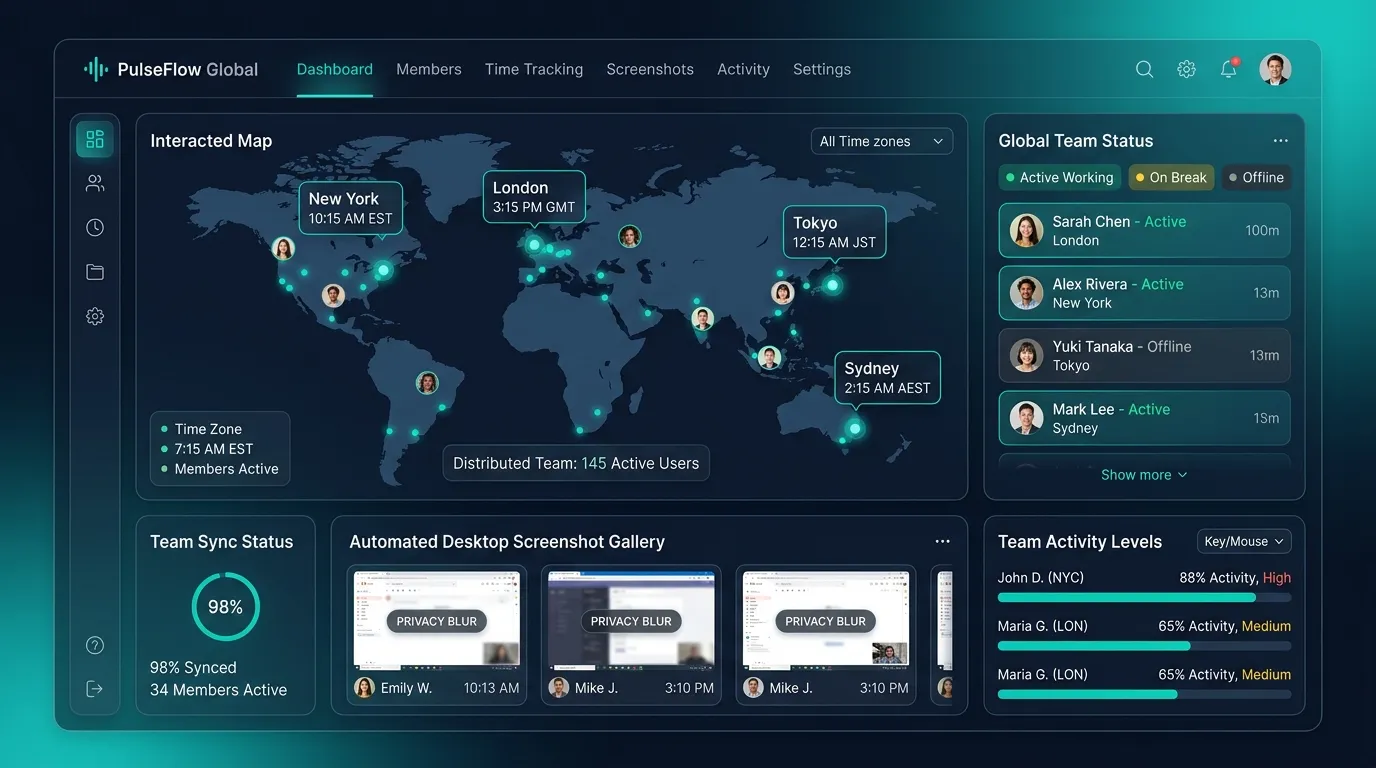The width and height of the screenshot is (1376, 768).
Task: Click the logout icon in sidebar
Action: pos(95,689)
